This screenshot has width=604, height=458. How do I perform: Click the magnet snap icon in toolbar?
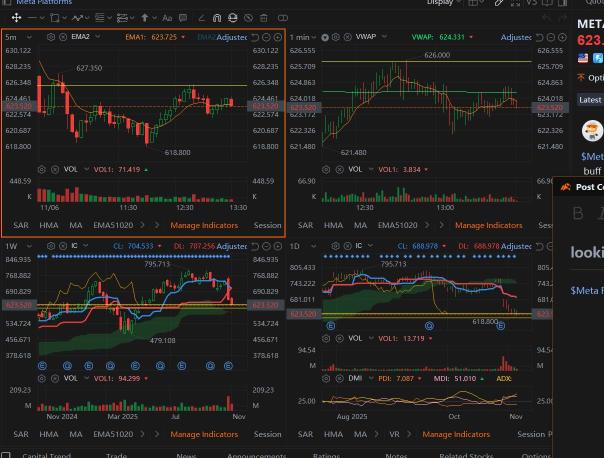pos(216,18)
